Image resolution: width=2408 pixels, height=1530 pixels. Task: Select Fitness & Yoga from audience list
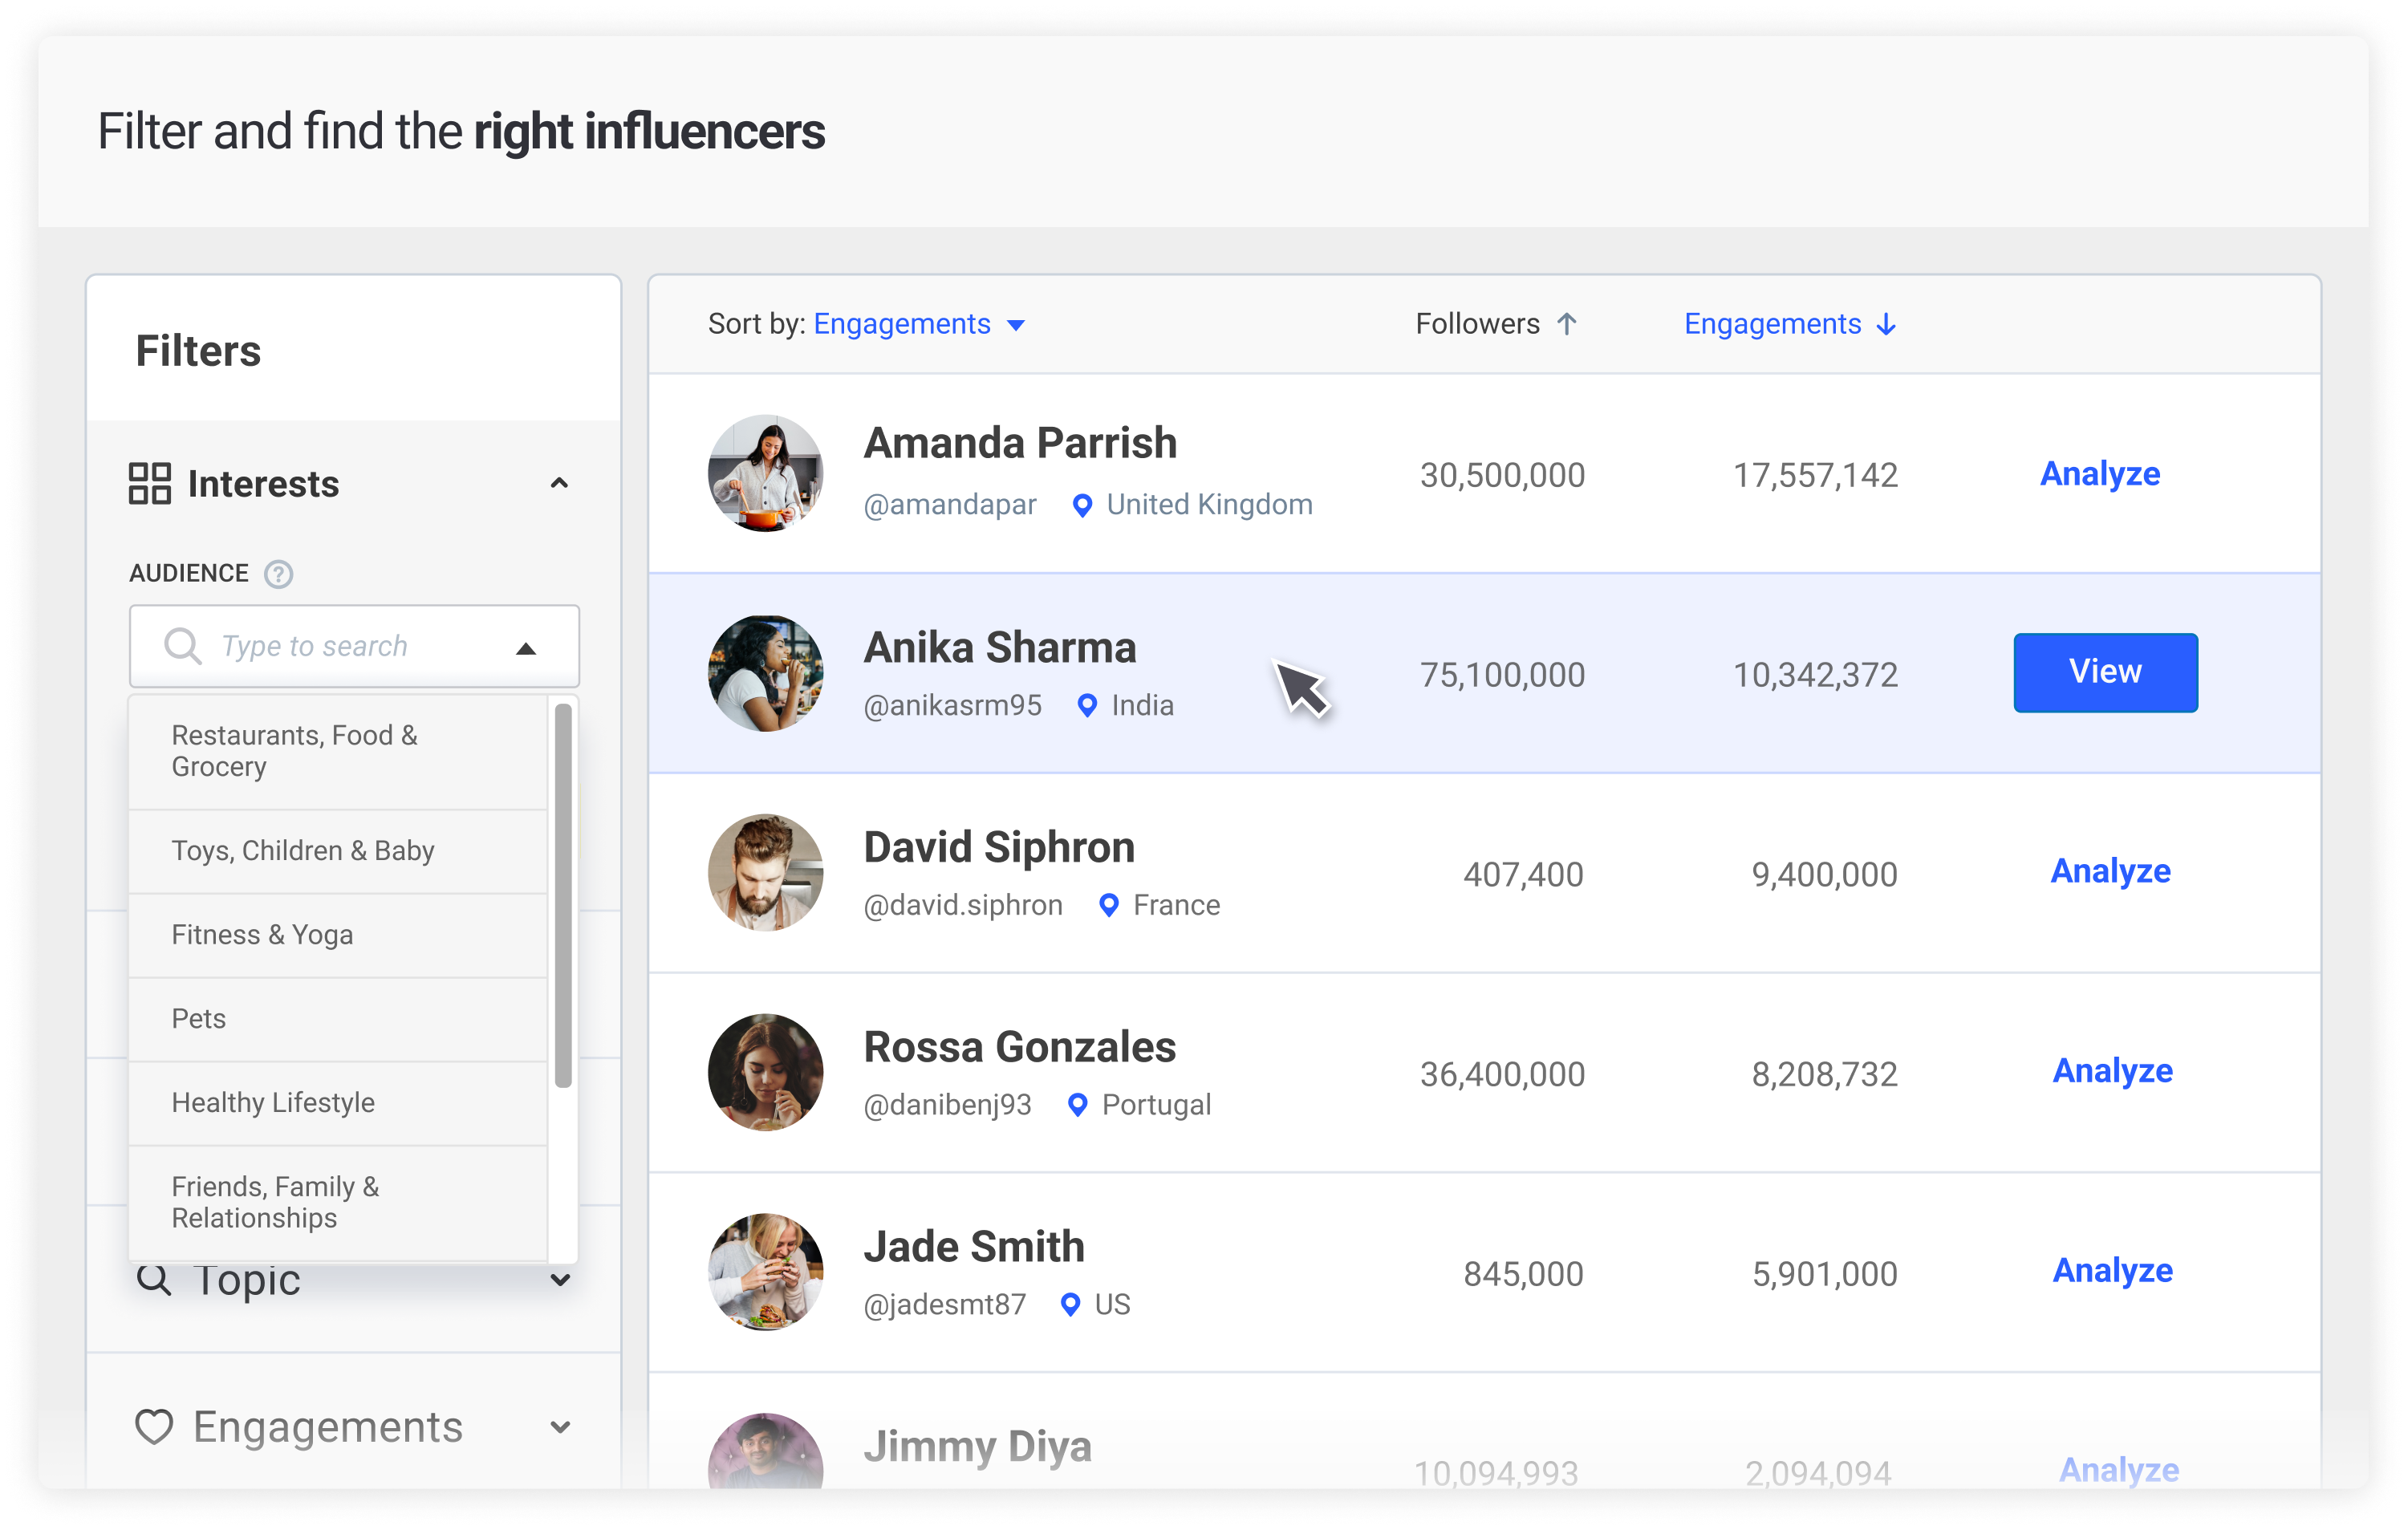coord(262,935)
